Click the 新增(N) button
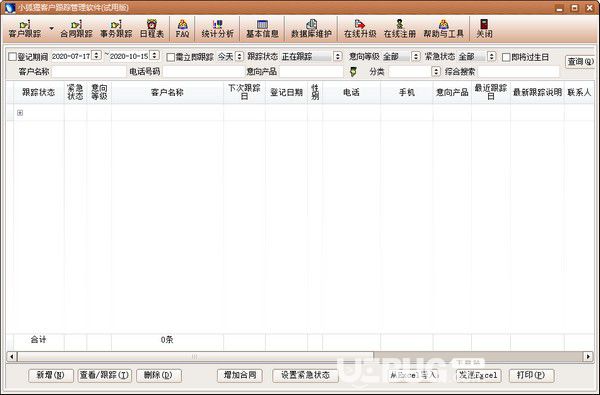Screen dimensions: 600x395 tap(51, 375)
